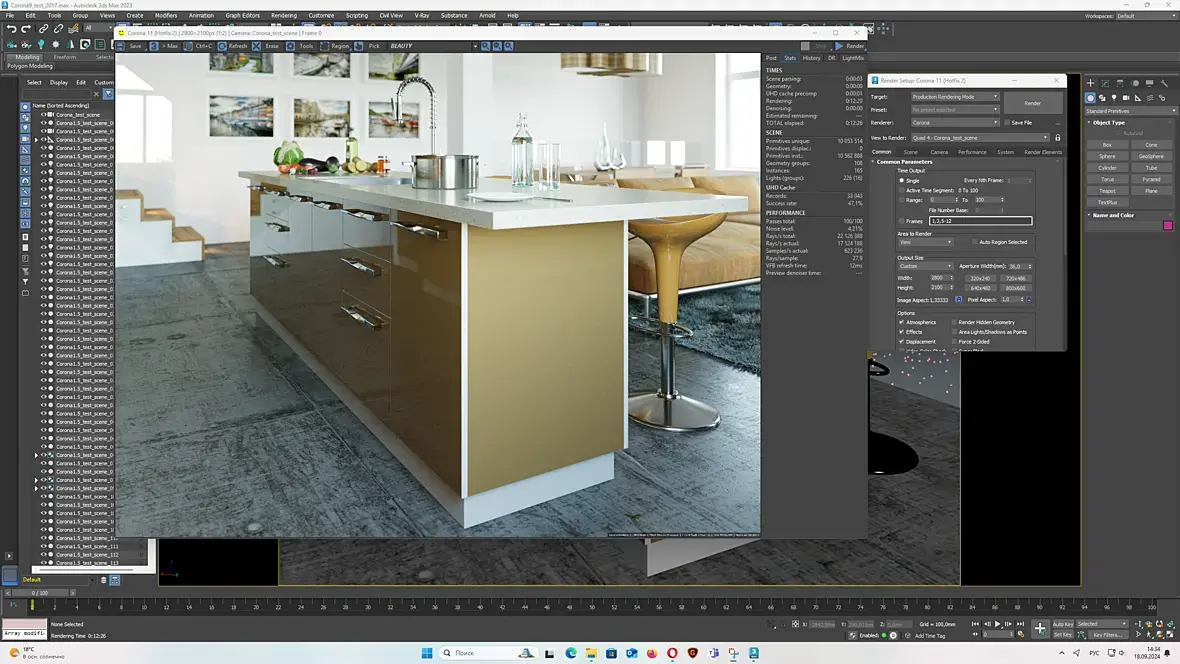Collapse the Object Type rollout
This screenshot has width=1180, height=664.
(1109, 123)
